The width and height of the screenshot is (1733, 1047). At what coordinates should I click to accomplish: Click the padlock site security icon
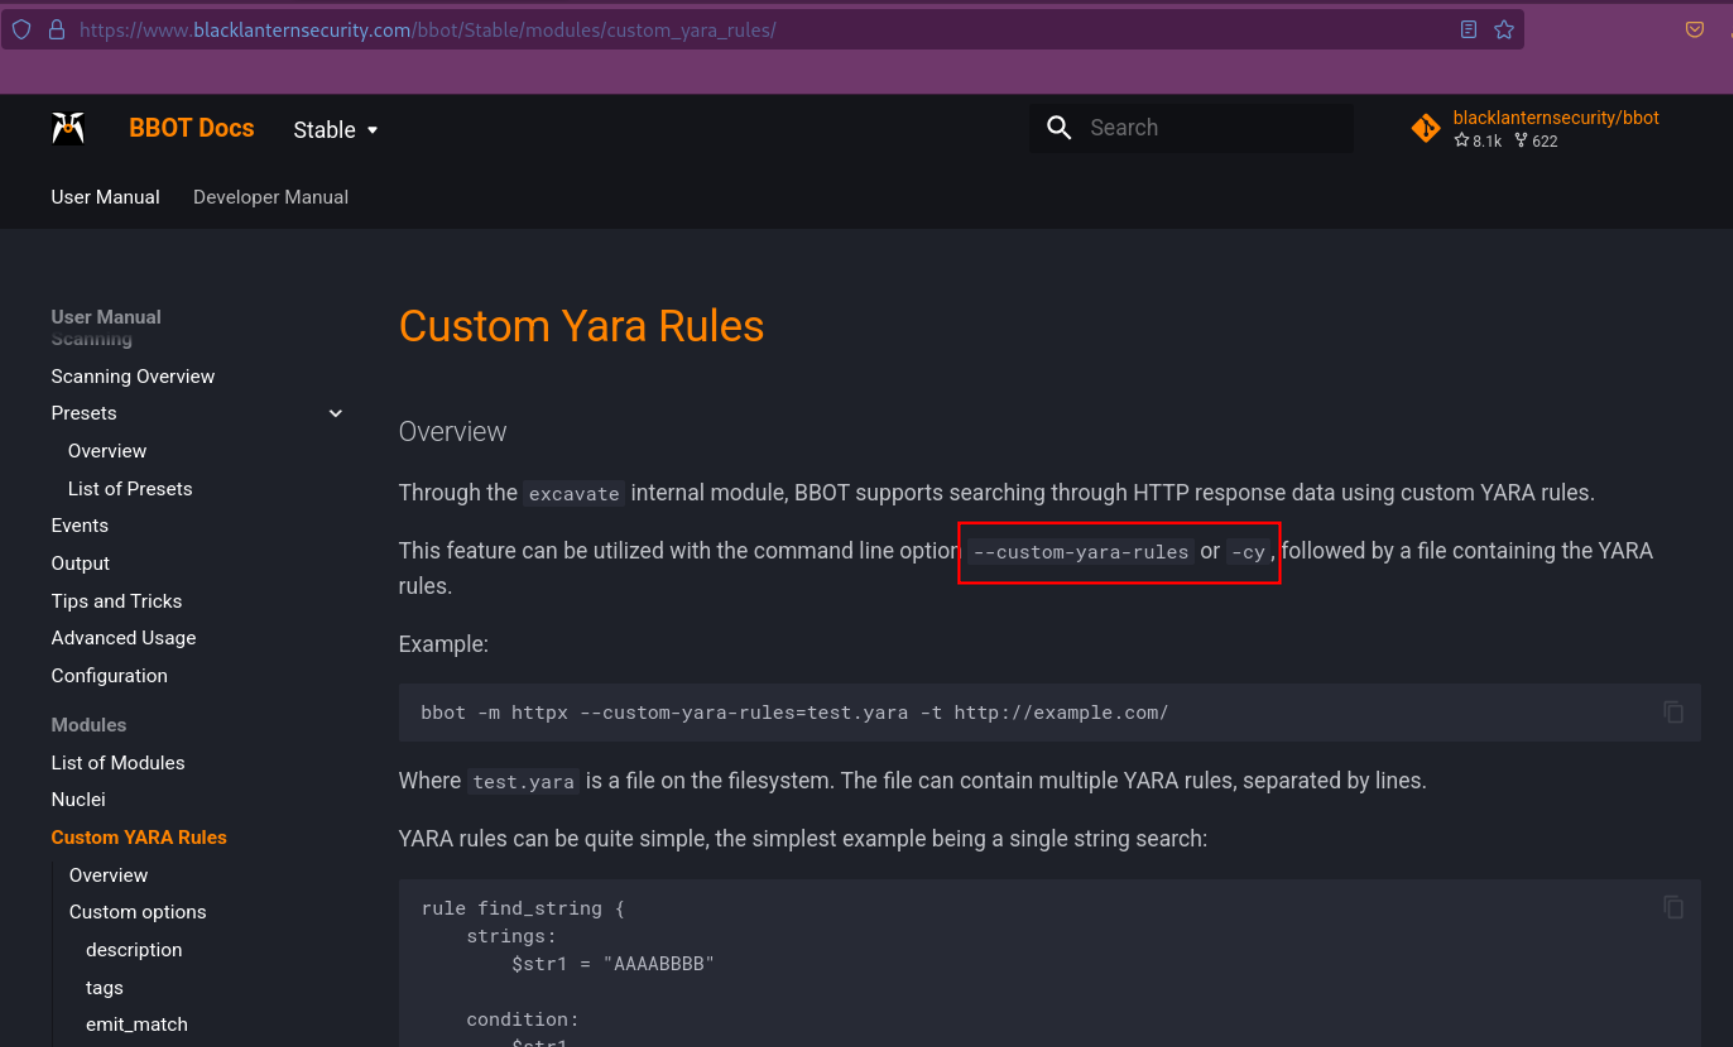coord(57,30)
